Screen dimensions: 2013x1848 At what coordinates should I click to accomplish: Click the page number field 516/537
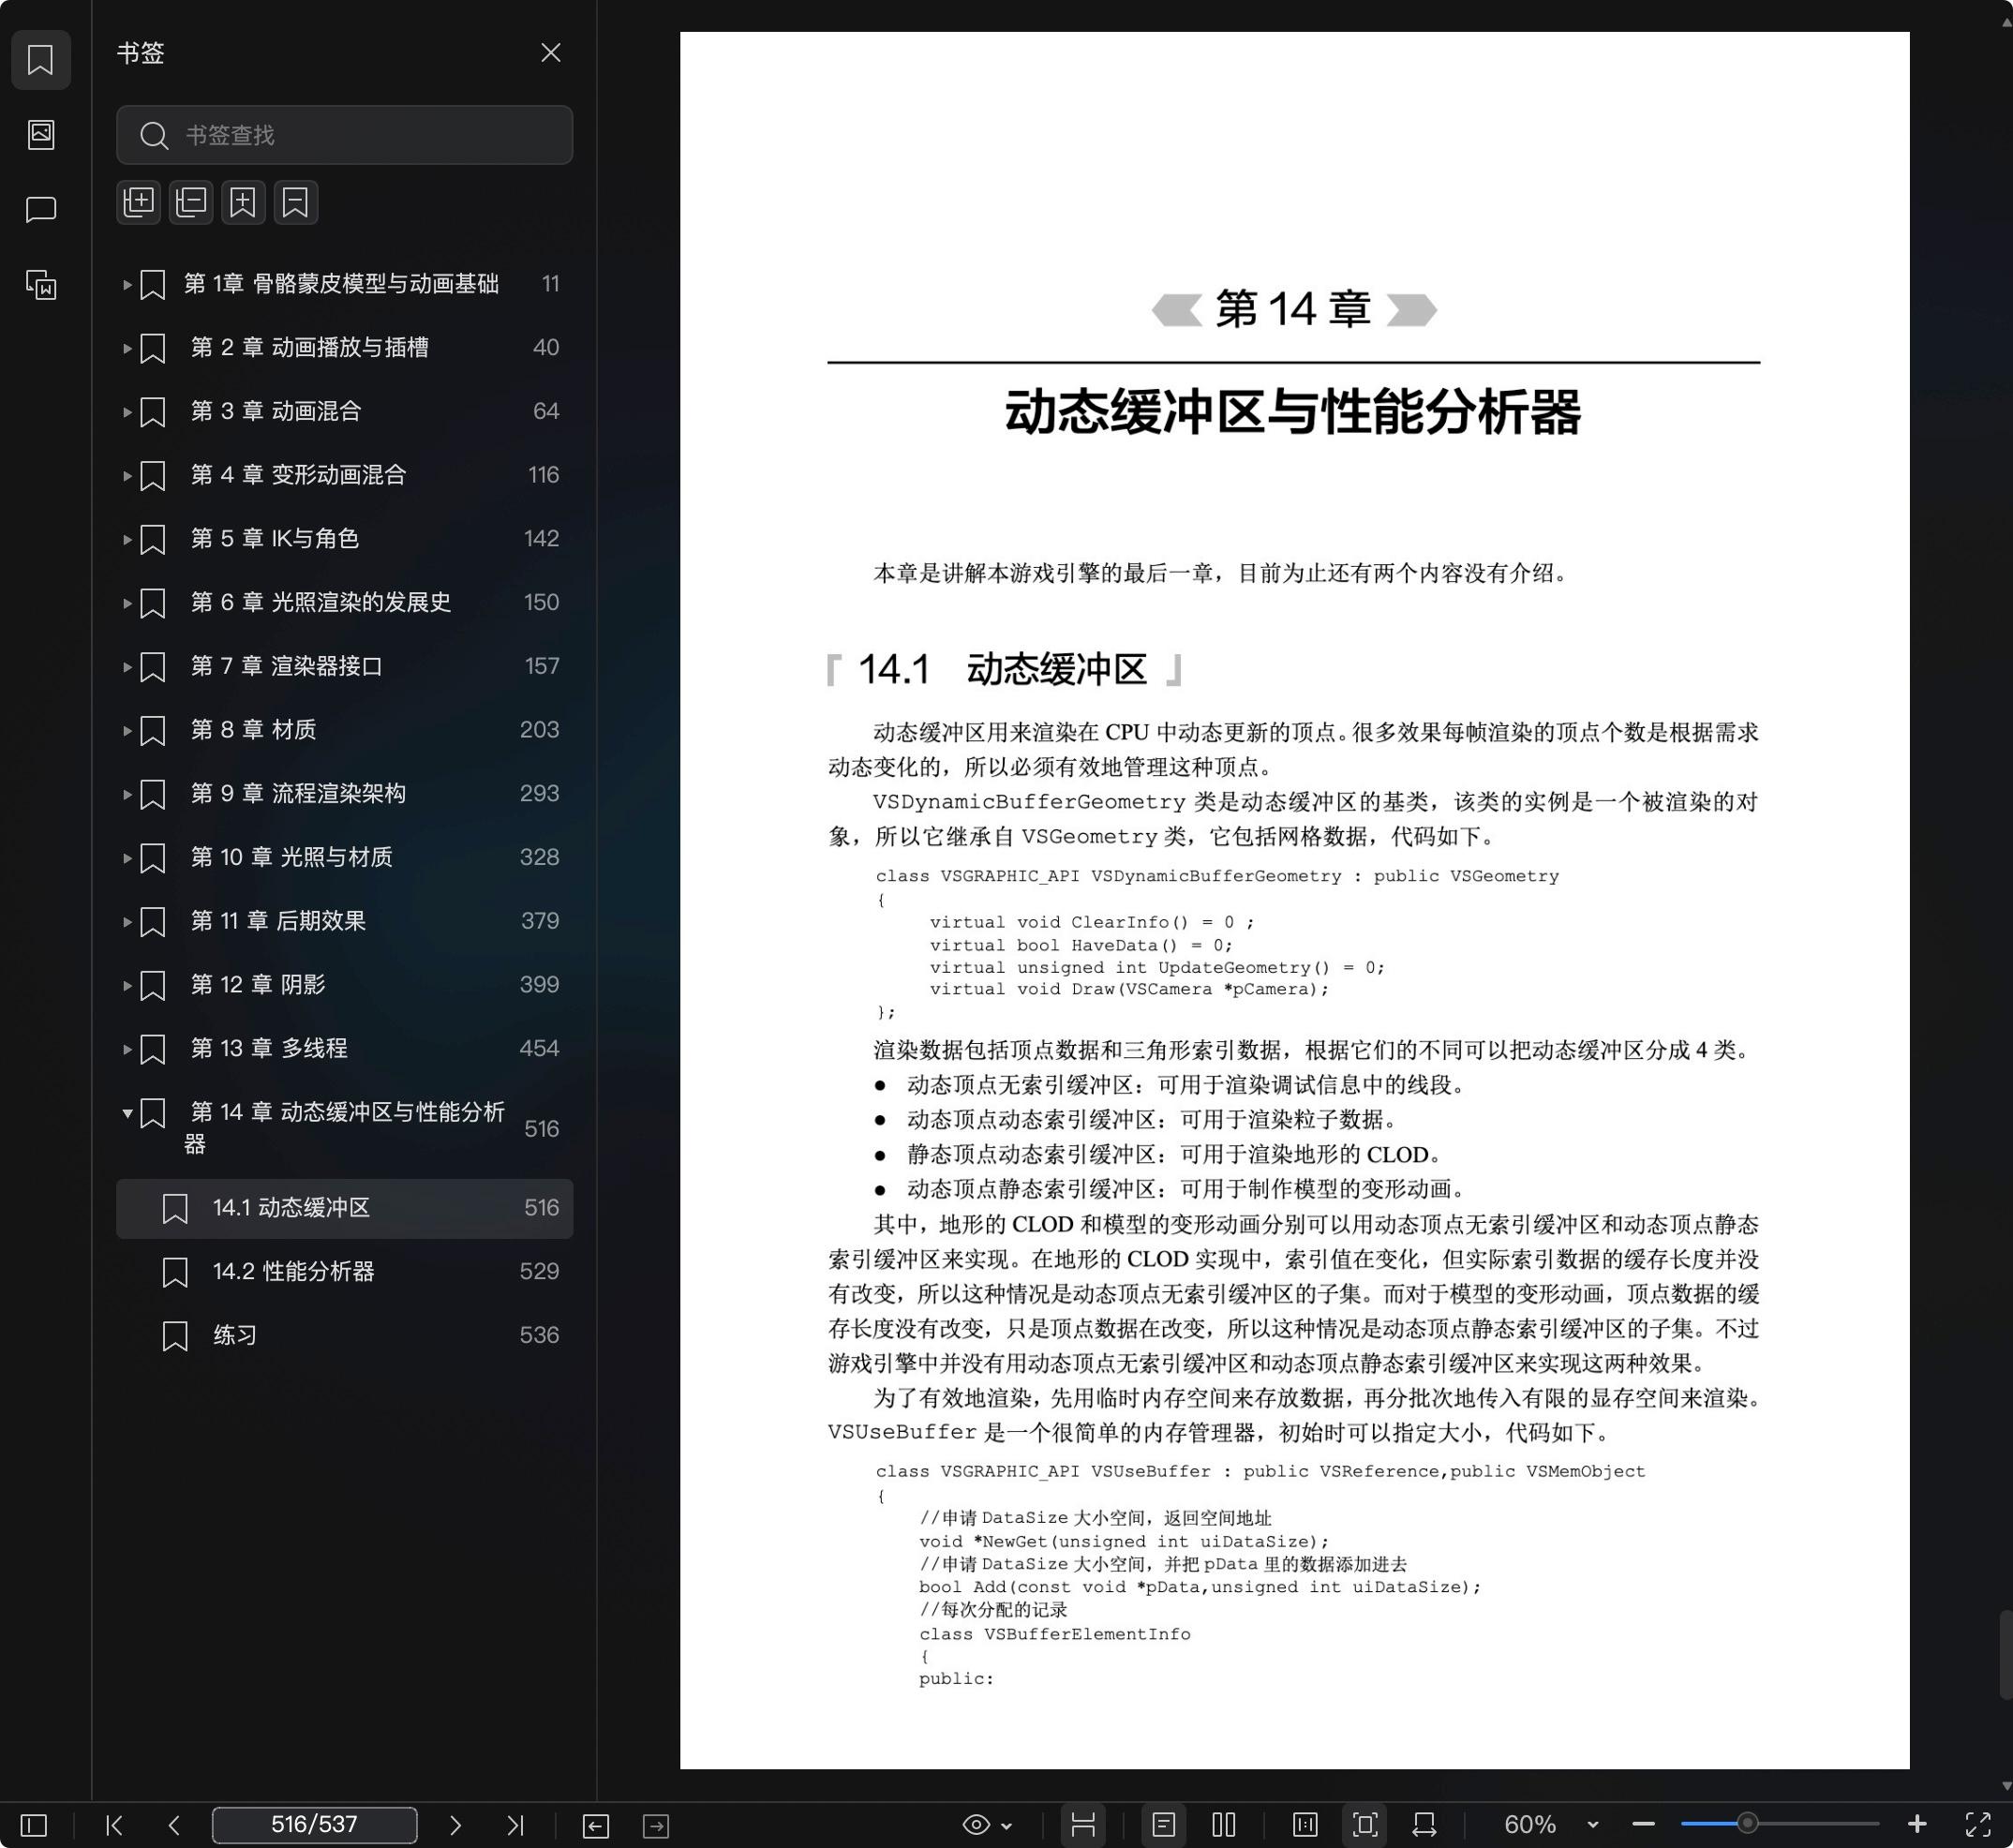[314, 1825]
